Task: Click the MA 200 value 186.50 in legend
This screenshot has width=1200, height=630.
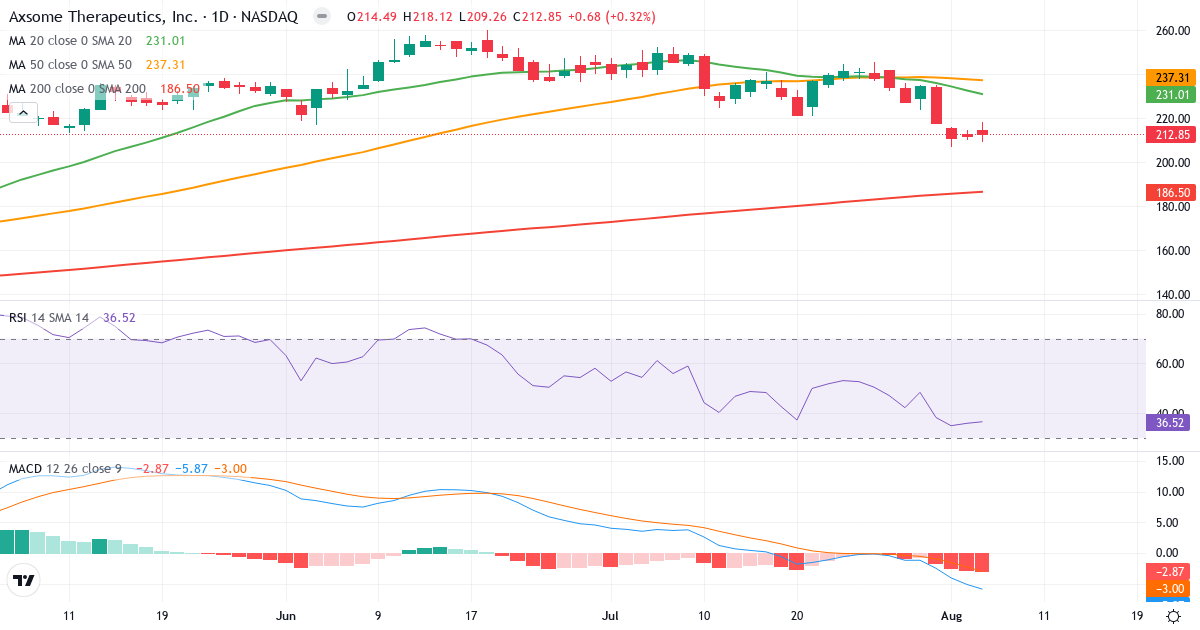Action: [x=180, y=89]
